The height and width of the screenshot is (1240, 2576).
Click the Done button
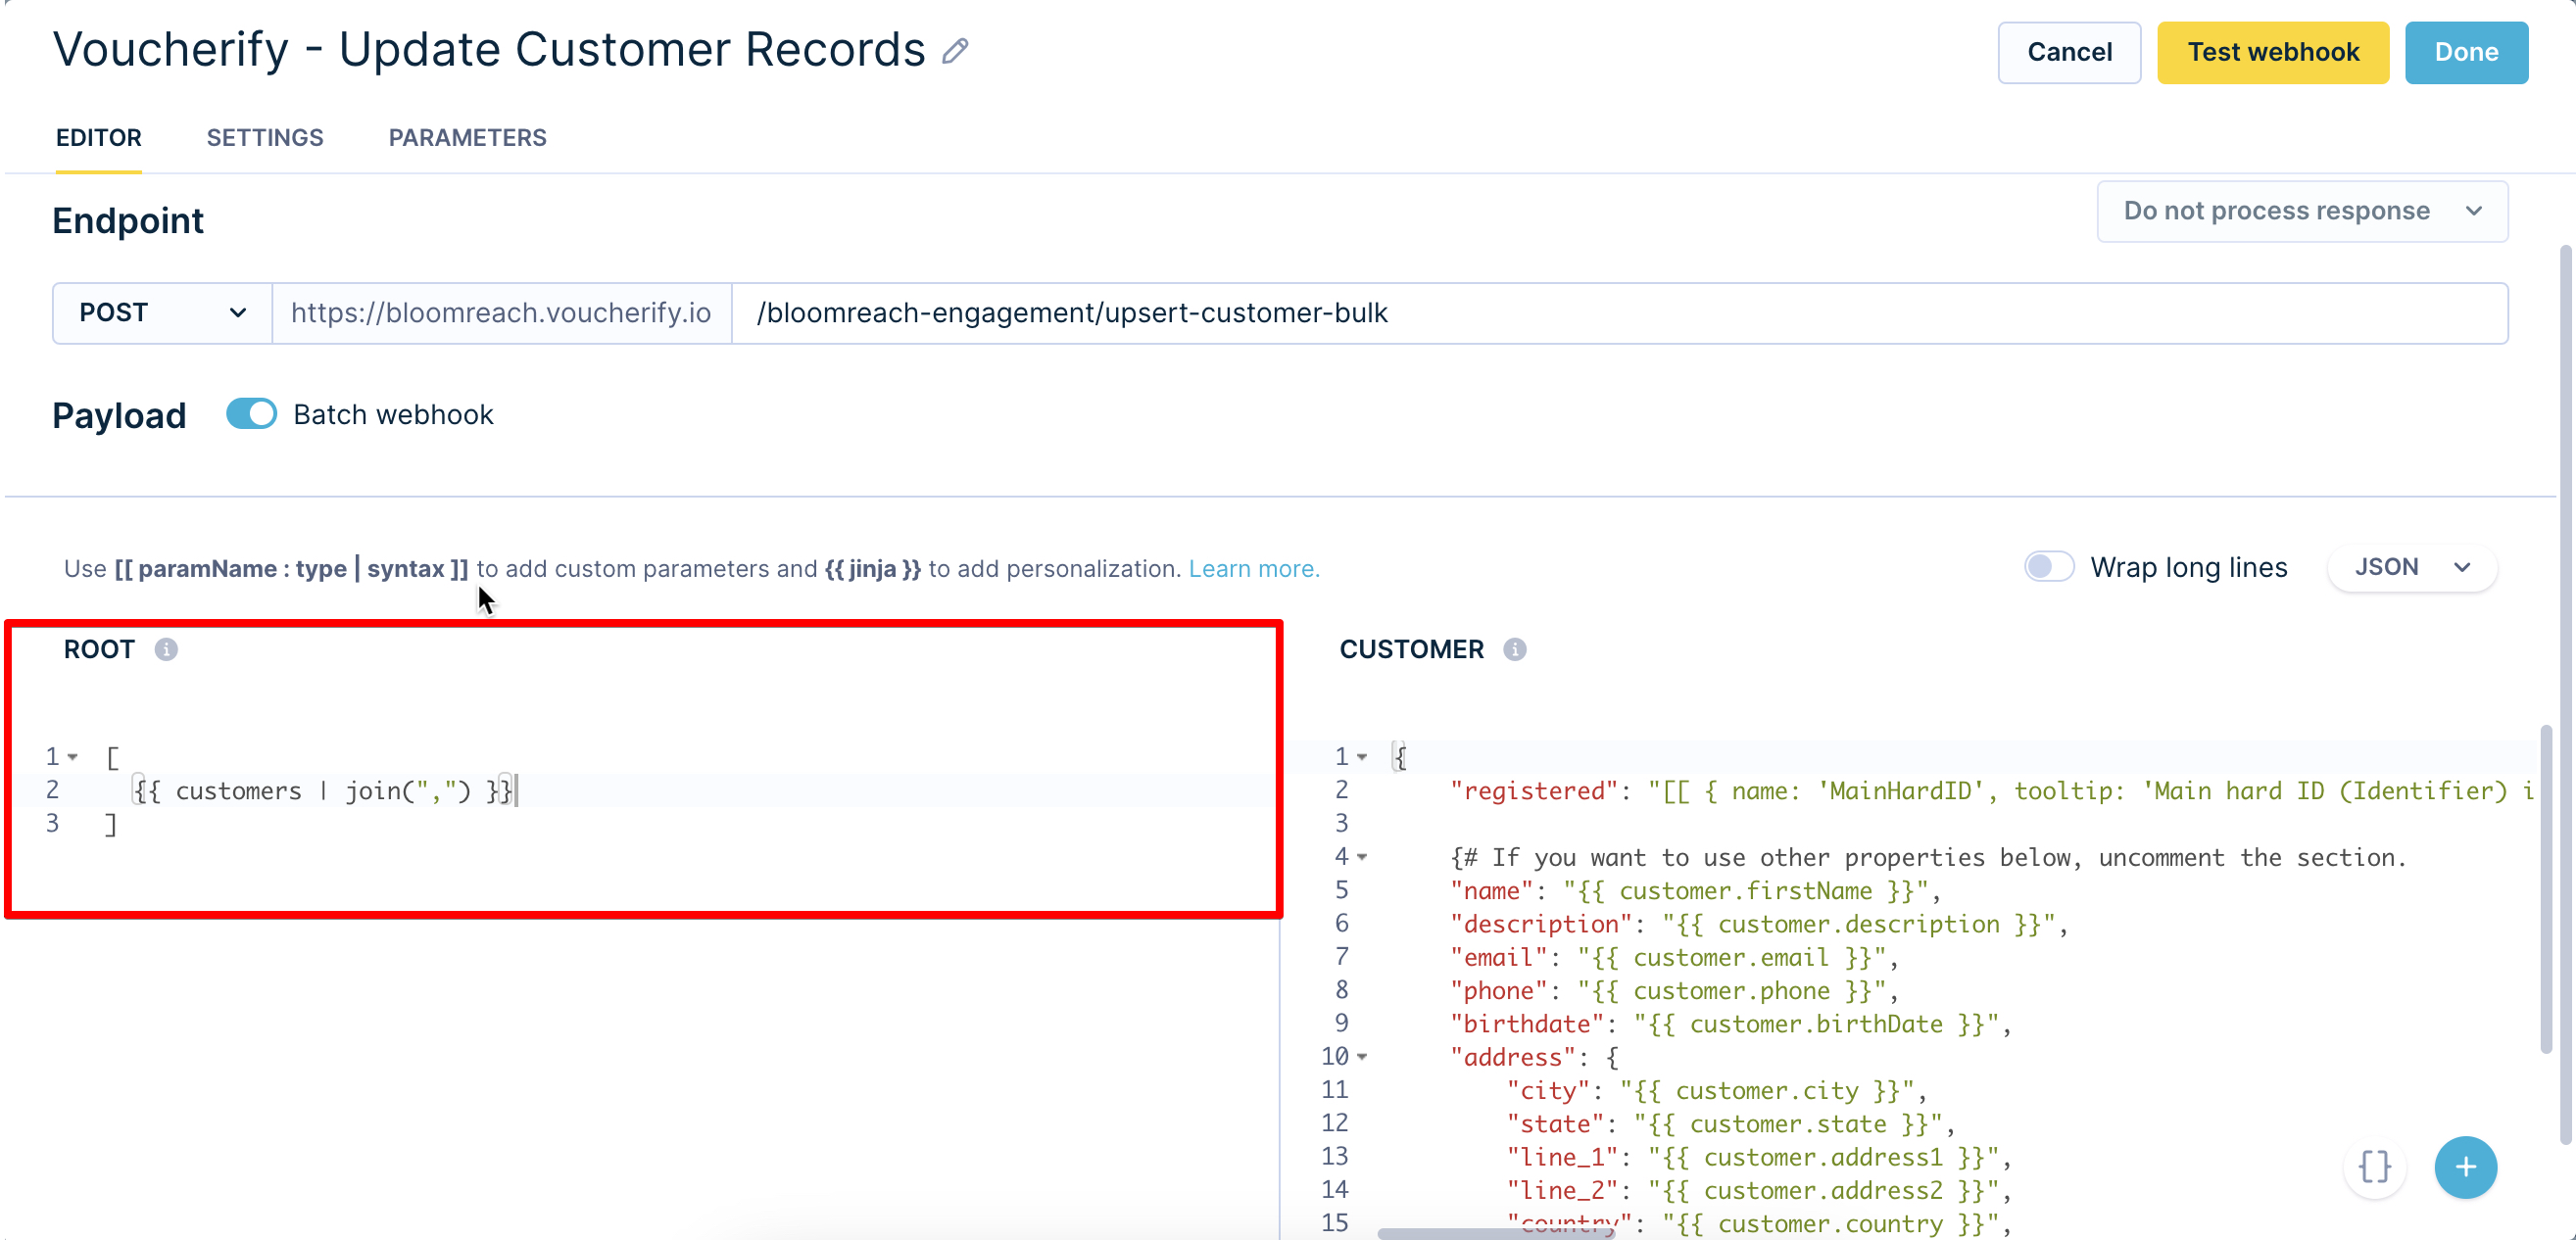(2466, 52)
